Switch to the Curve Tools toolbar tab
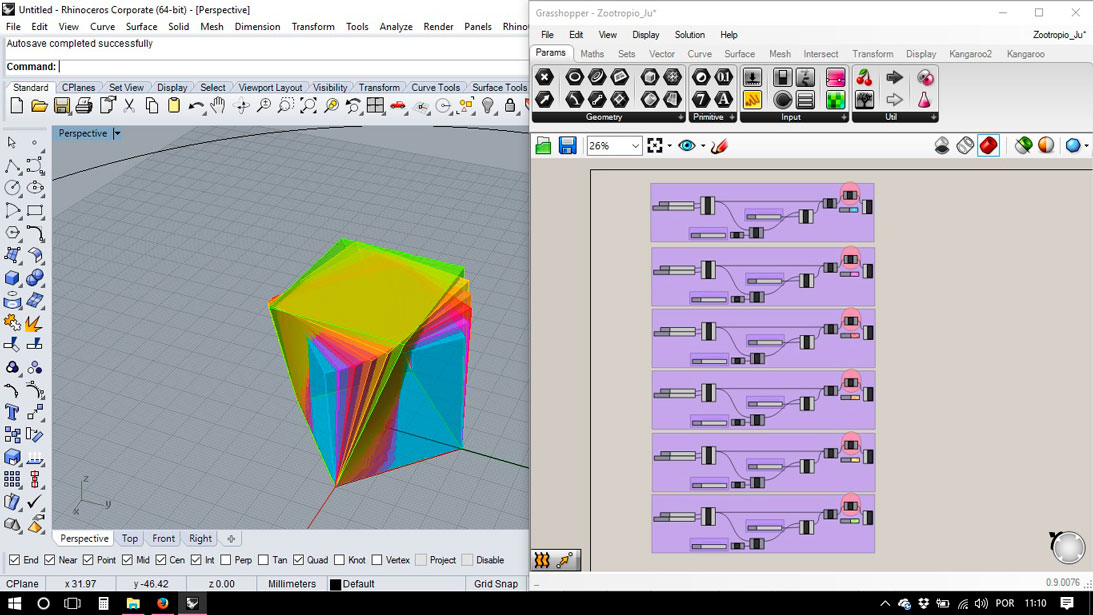The height and width of the screenshot is (615, 1093). pyautogui.click(x=435, y=87)
